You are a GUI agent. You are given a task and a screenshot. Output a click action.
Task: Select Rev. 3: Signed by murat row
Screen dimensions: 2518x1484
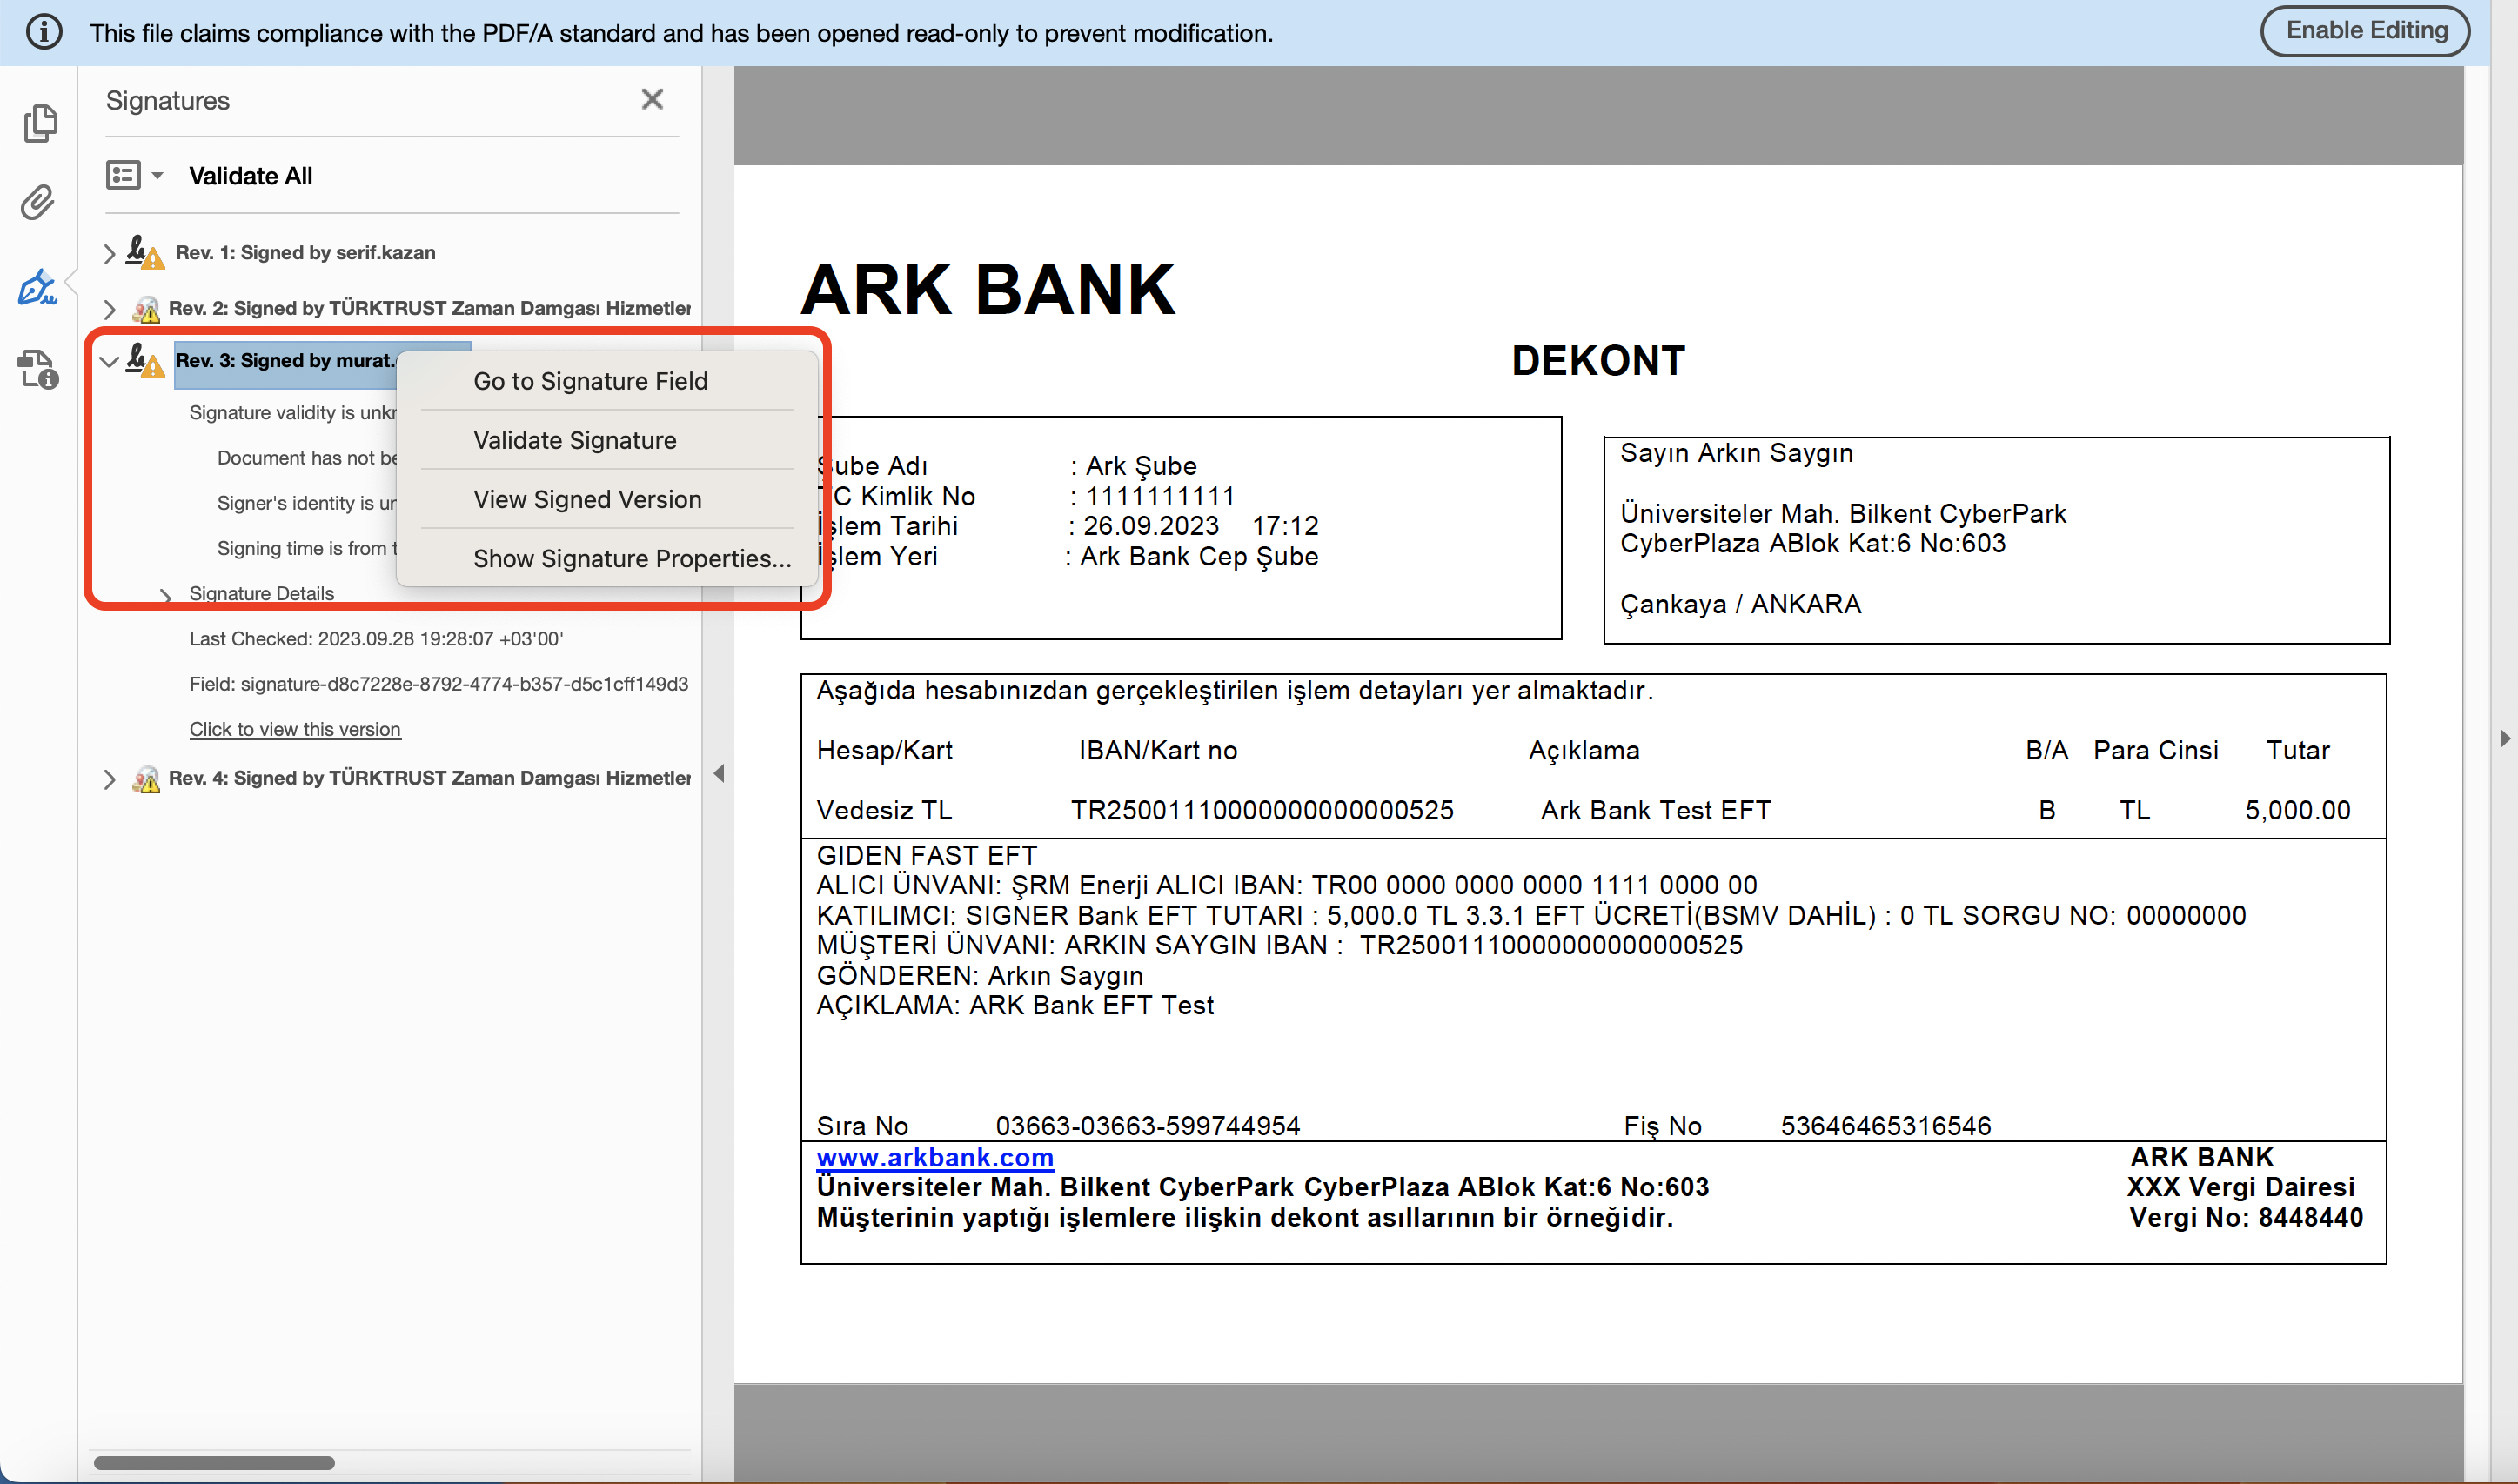click(286, 361)
